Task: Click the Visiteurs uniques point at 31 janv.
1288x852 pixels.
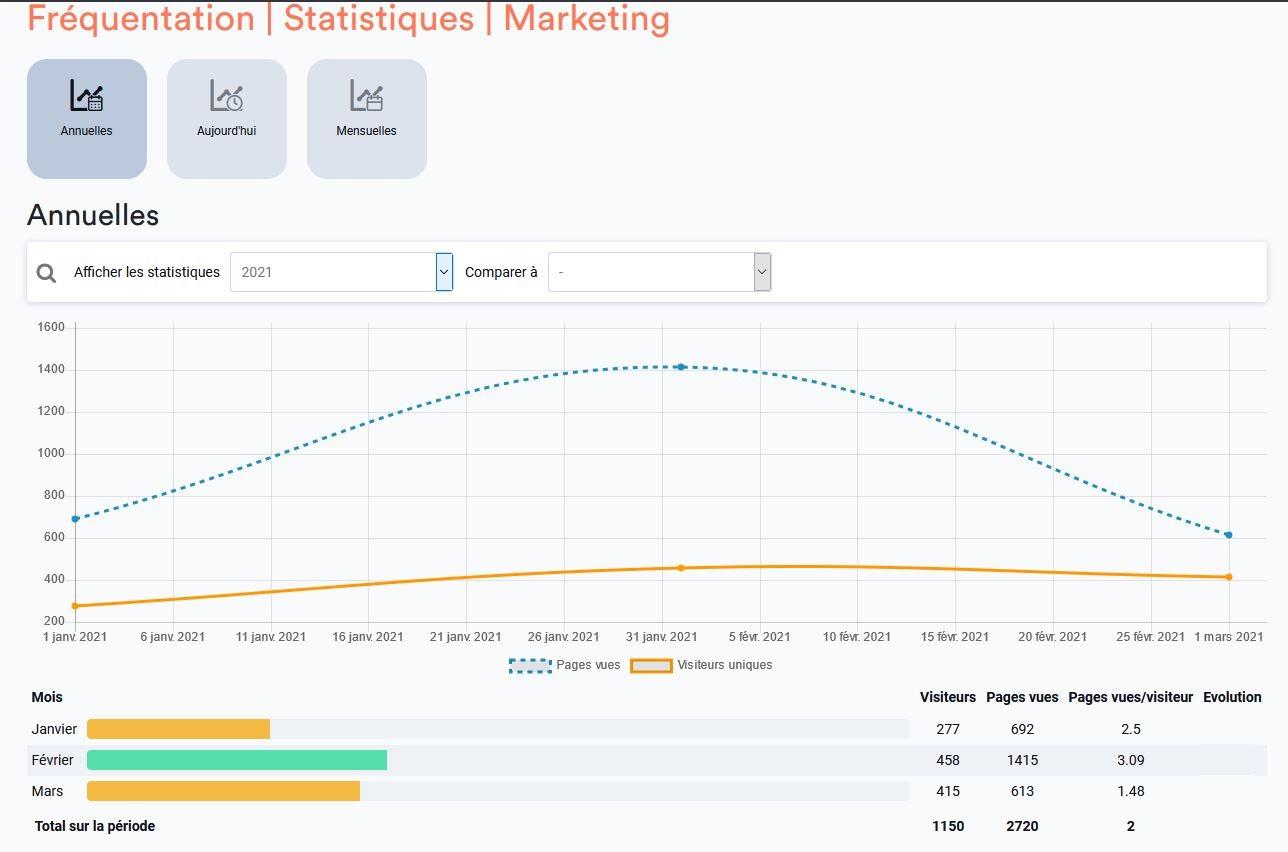Action: tap(681, 568)
